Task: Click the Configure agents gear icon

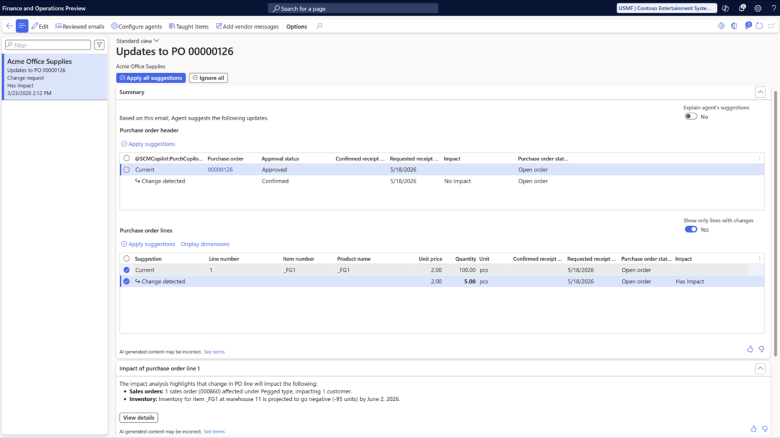Action: 114,26
